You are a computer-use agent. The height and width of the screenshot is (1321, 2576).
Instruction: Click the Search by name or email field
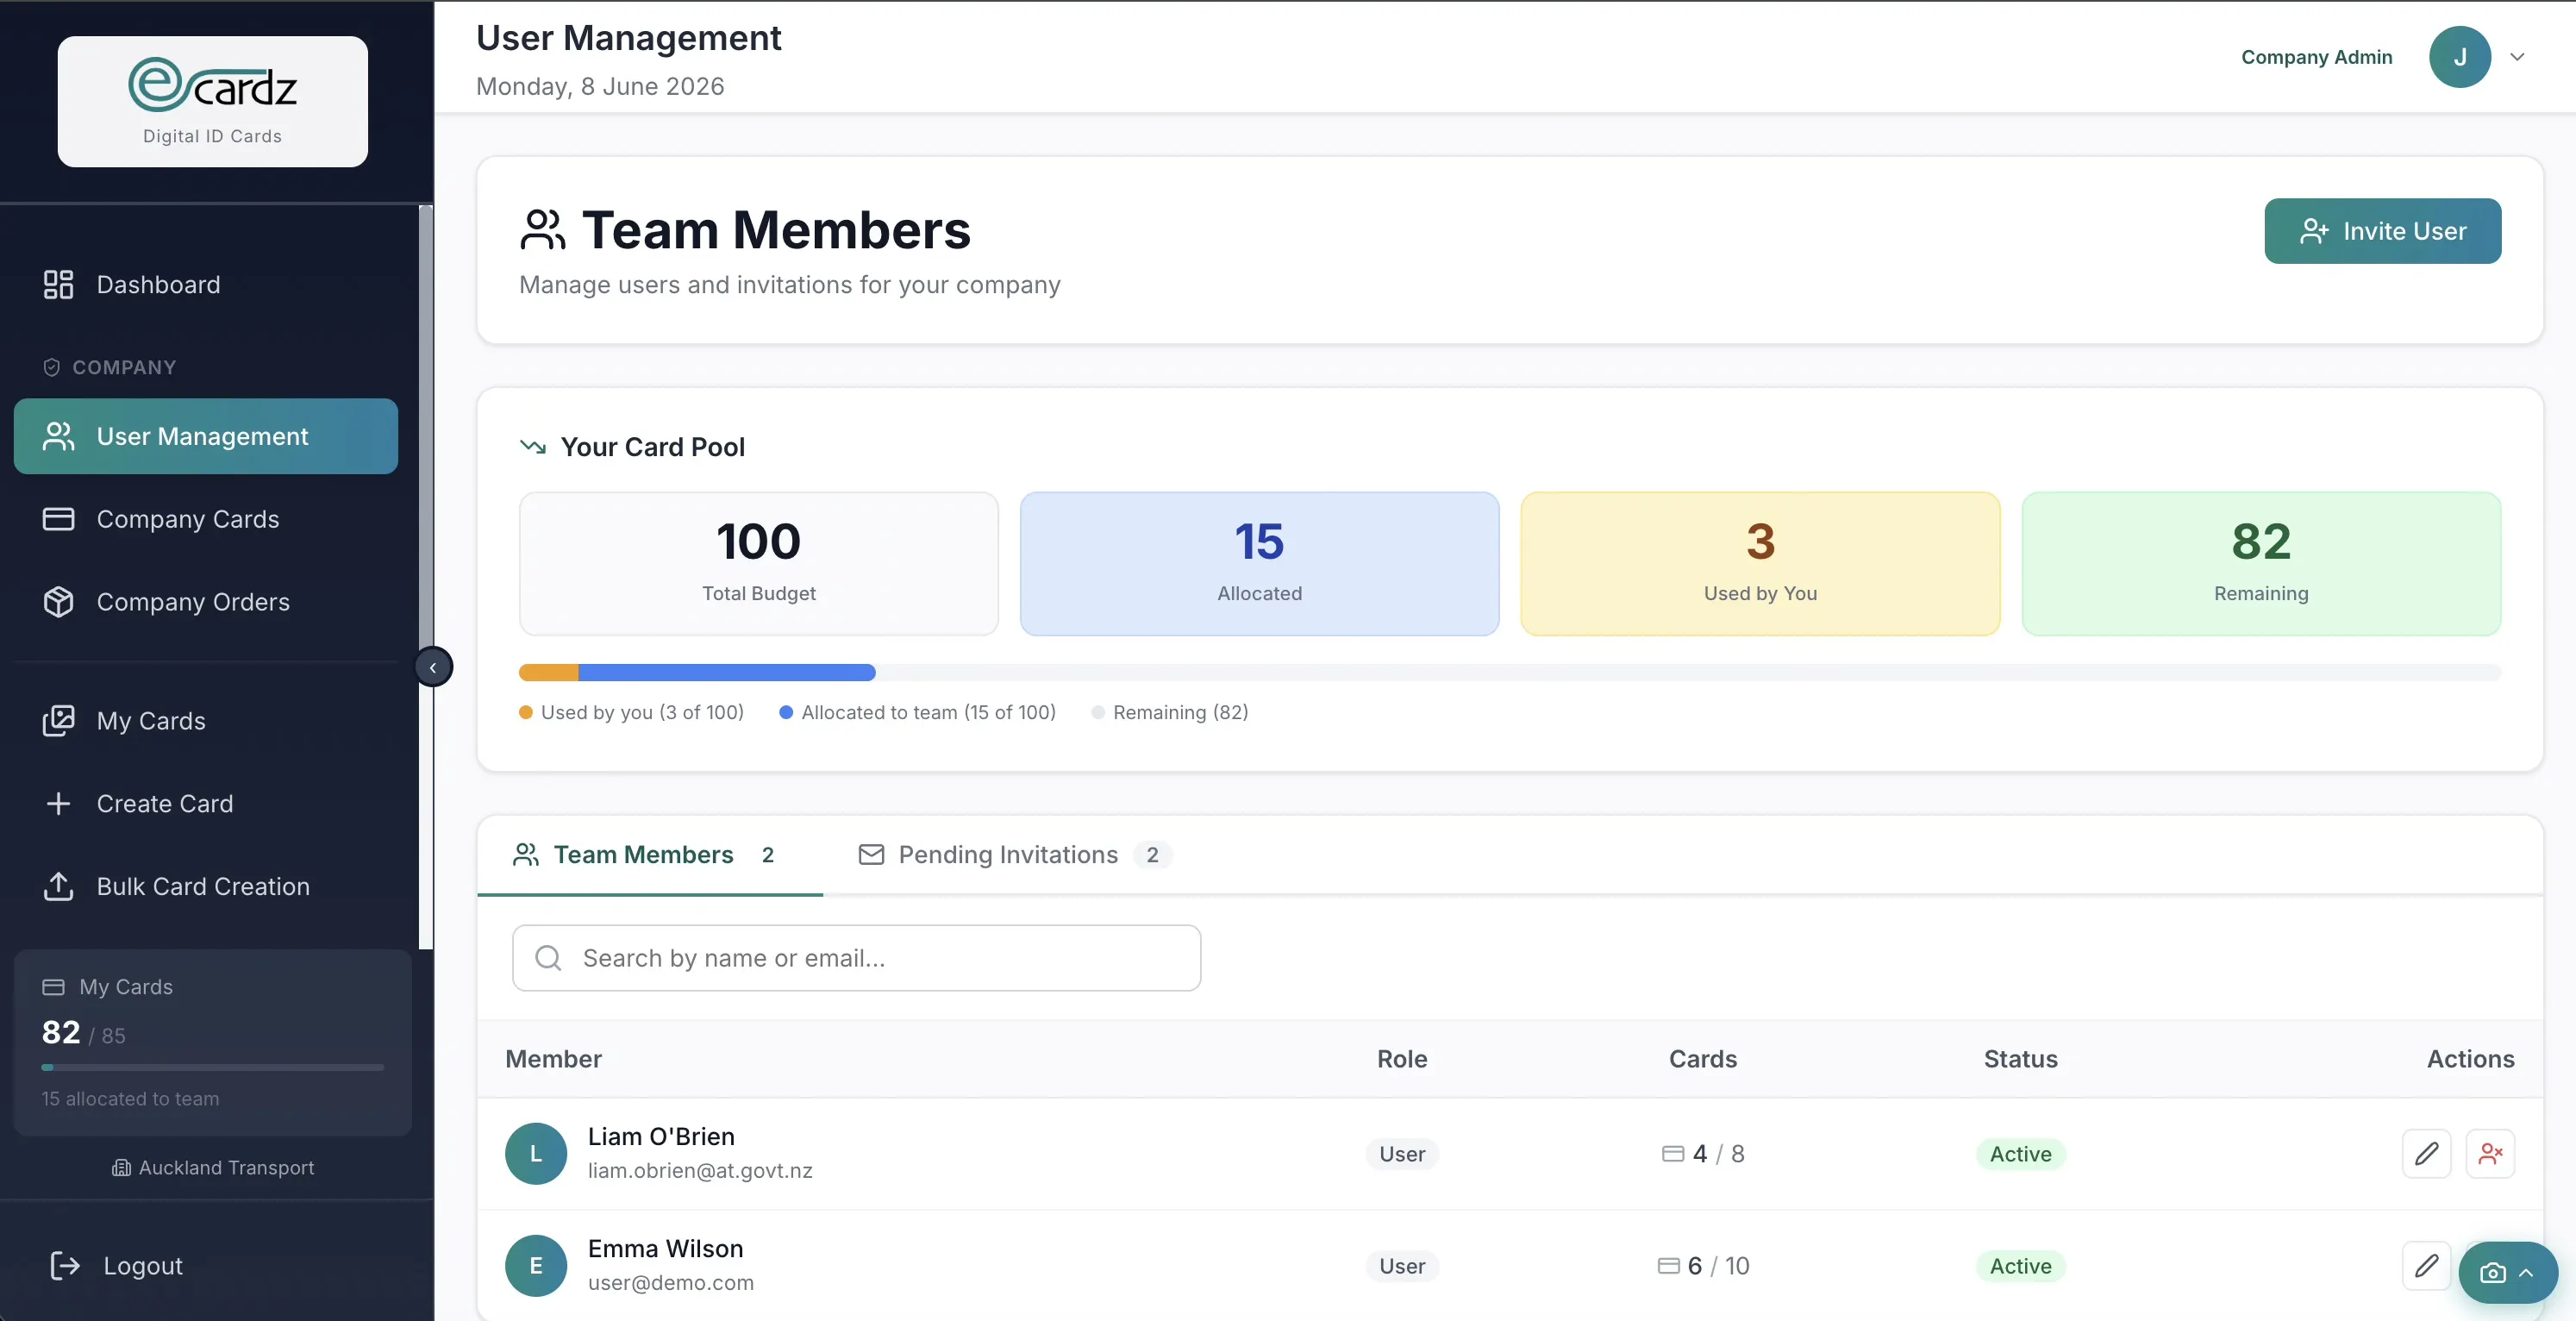click(857, 958)
